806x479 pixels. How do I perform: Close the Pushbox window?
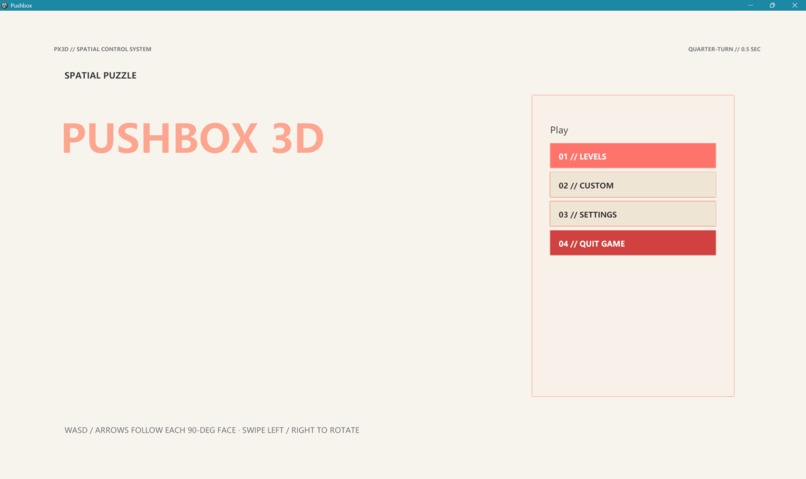(794, 5)
